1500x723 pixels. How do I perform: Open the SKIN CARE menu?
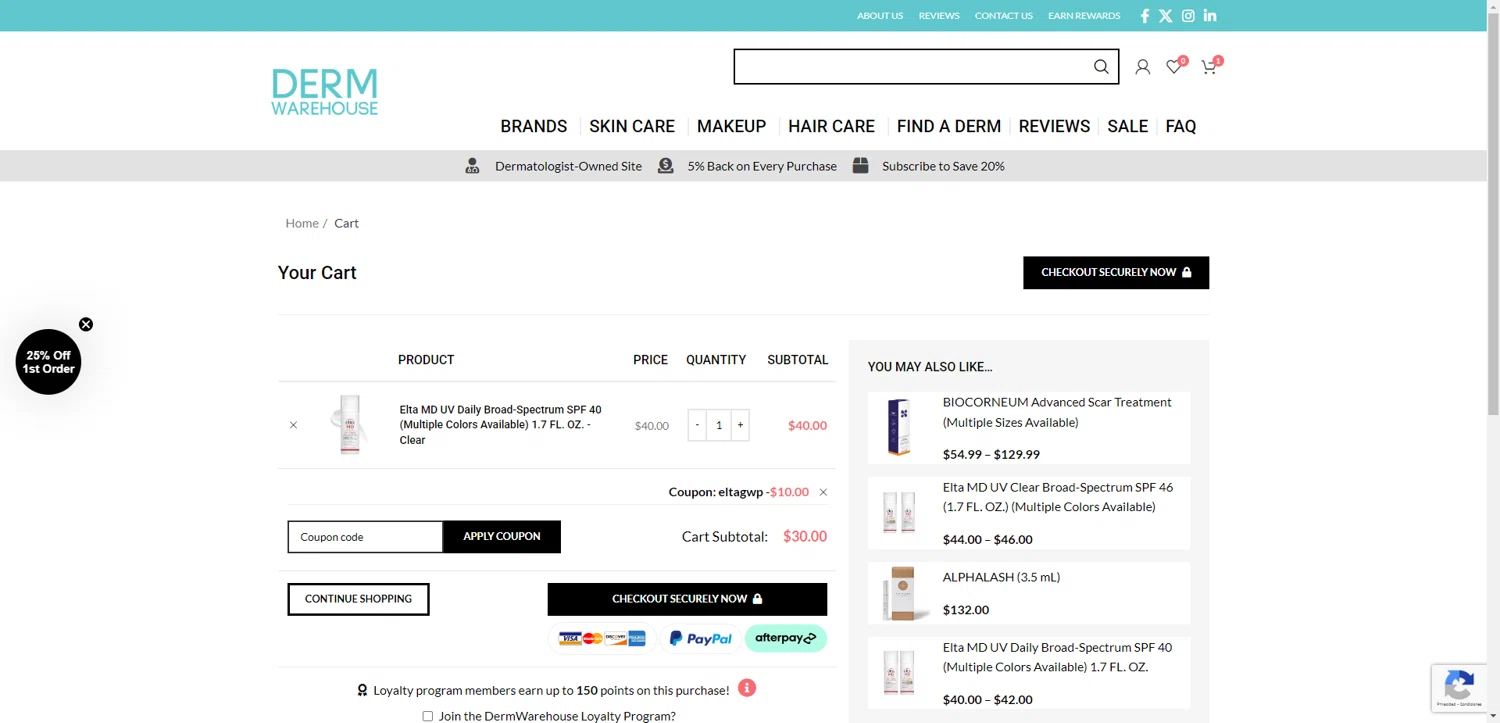point(632,126)
